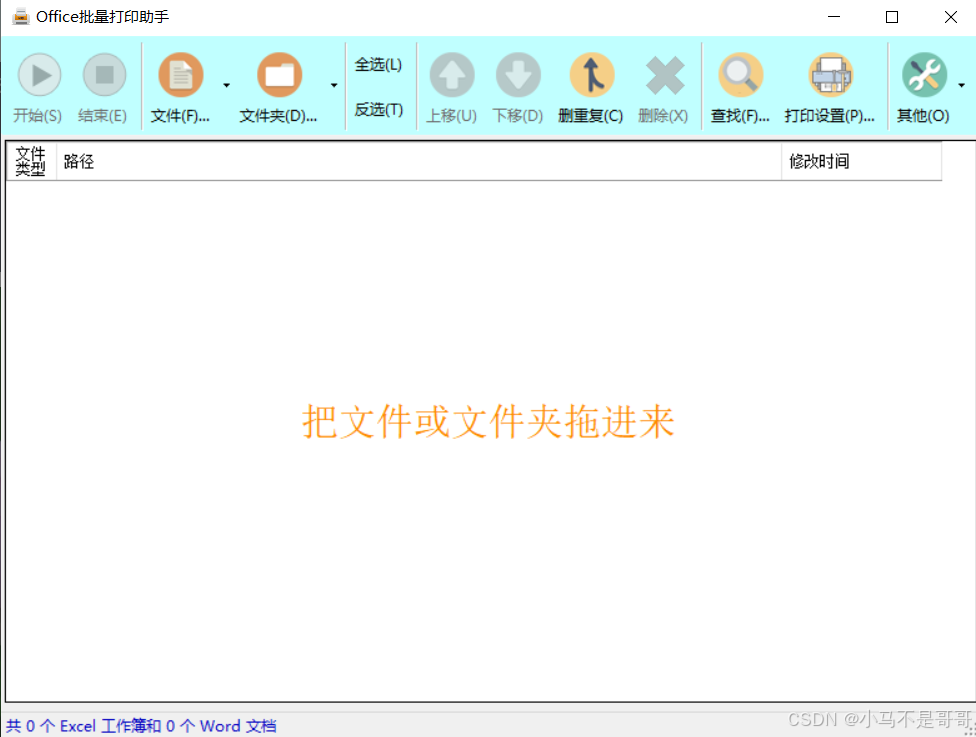This screenshot has width=976, height=737.
Task: Move item up with the 上移(U) icon
Action: pyautogui.click(x=452, y=75)
